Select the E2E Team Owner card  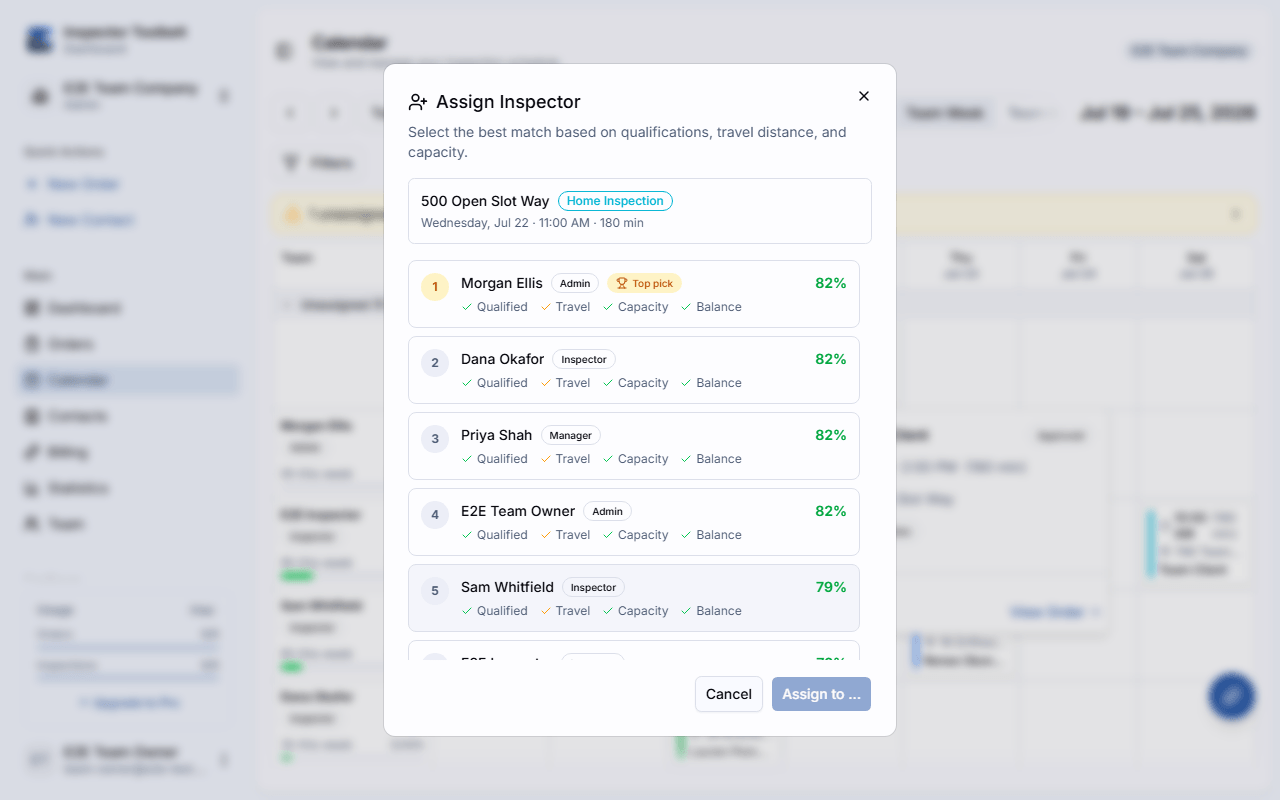(634, 522)
